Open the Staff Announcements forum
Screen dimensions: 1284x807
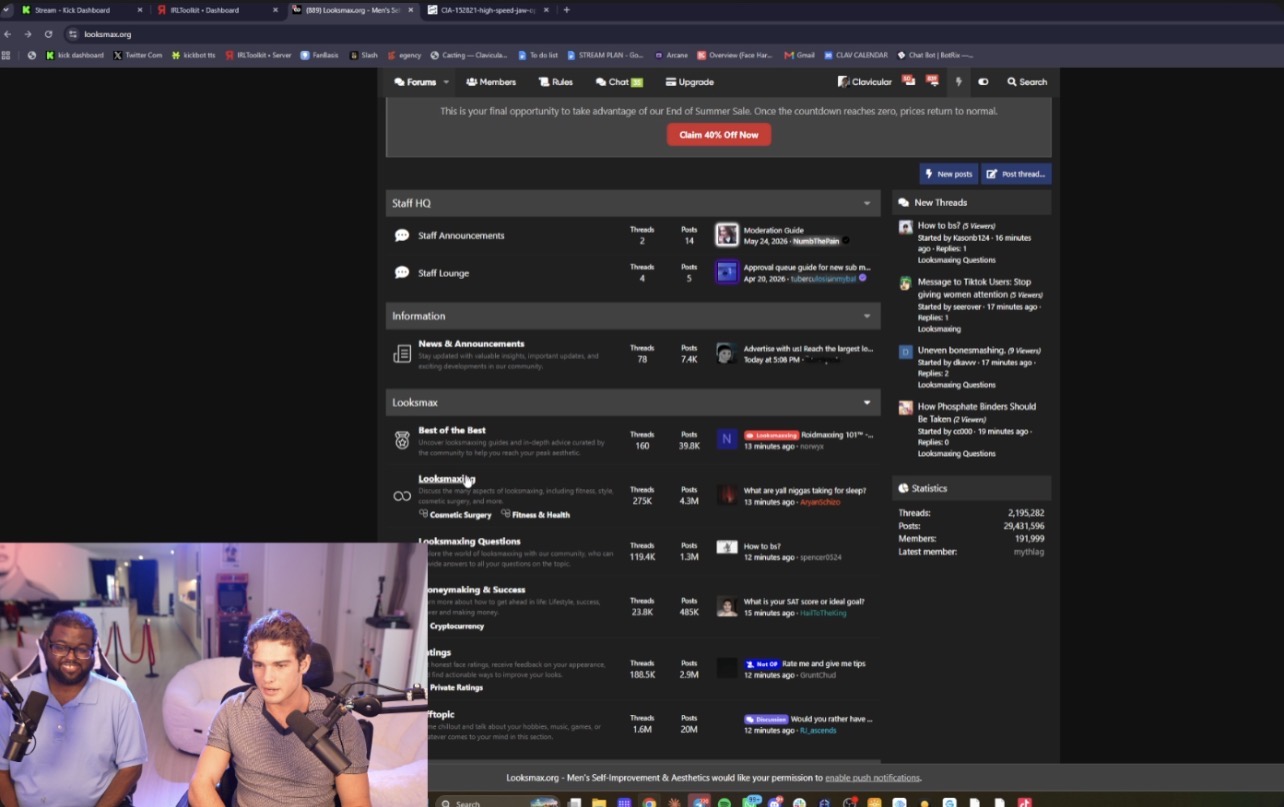pyautogui.click(x=461, y=236)
